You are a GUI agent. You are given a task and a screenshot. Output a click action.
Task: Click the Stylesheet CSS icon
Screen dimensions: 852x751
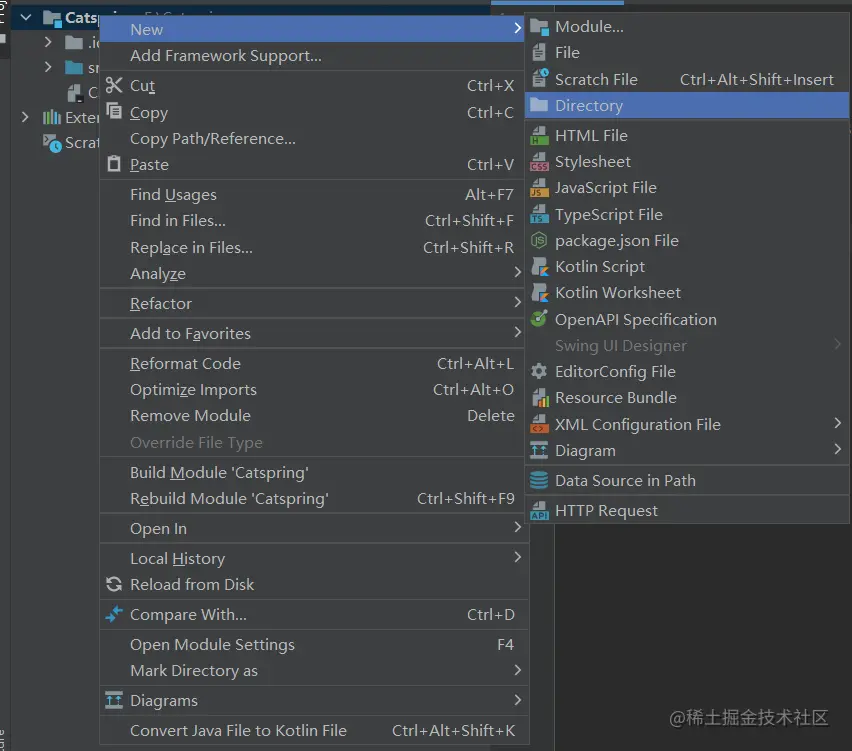[x=539, y=162]
